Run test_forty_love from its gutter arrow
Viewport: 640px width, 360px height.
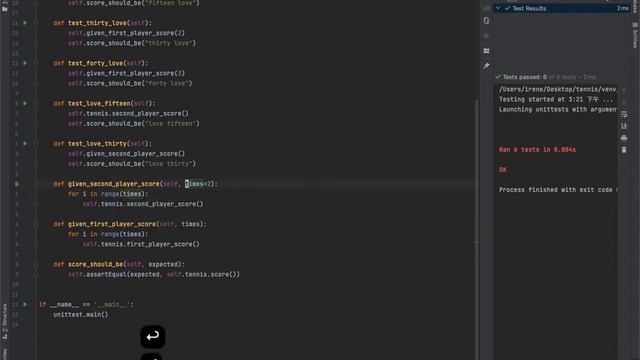pyautogui.click(x=25, y=63)
